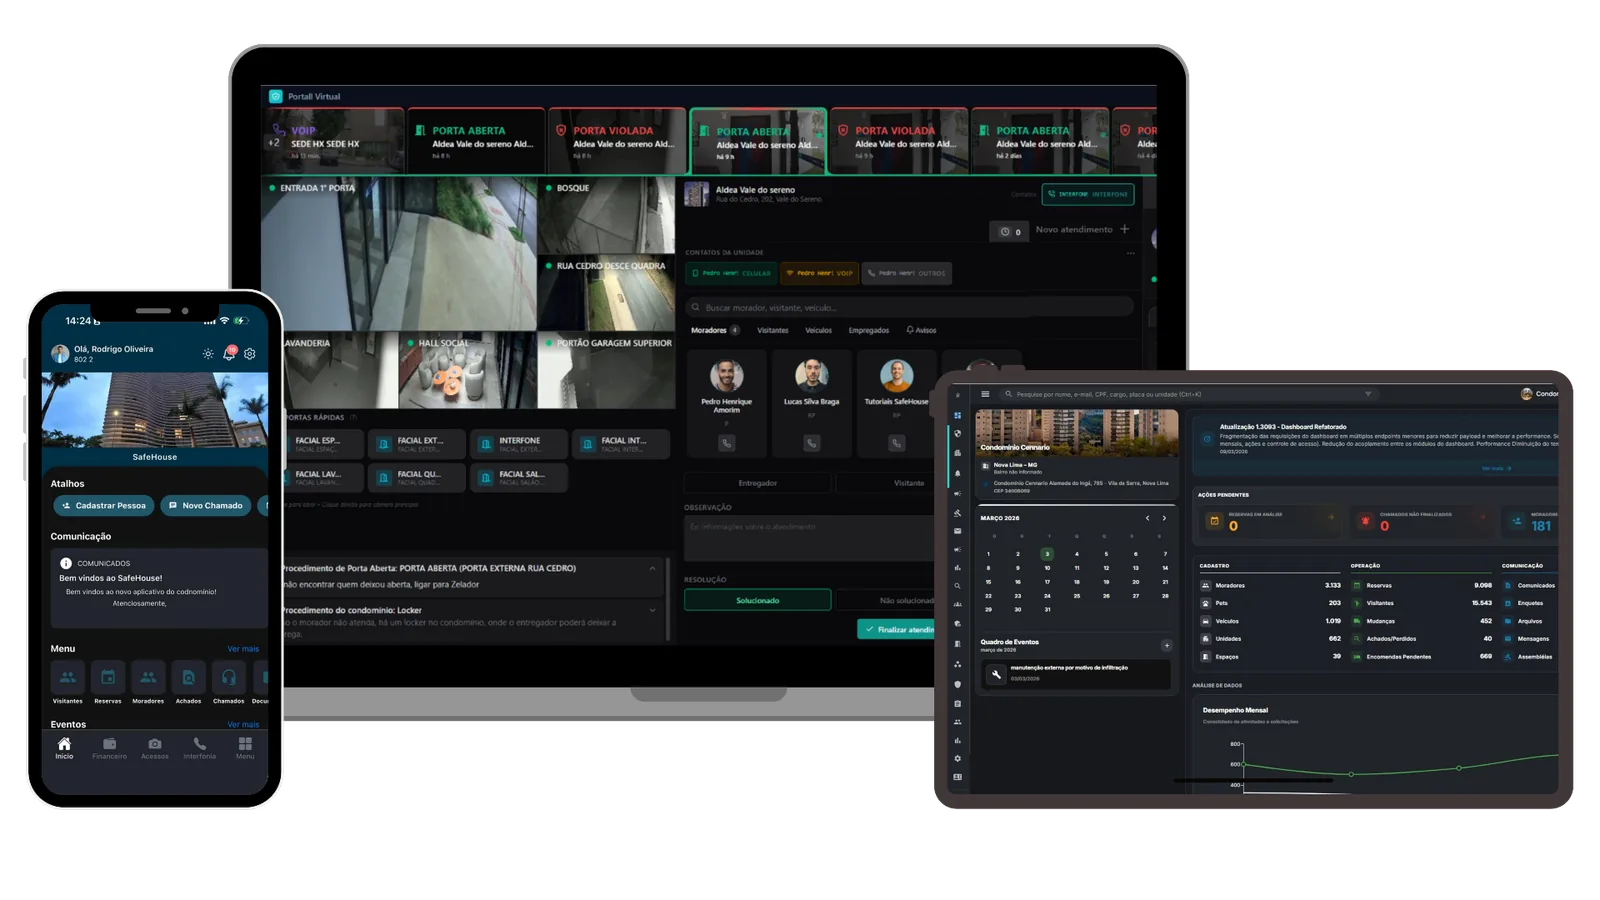Viewport: 1600px width, 900px height.
Task: Click Ver mais next to Eventos on phone
Action: [x=243, y=724]
